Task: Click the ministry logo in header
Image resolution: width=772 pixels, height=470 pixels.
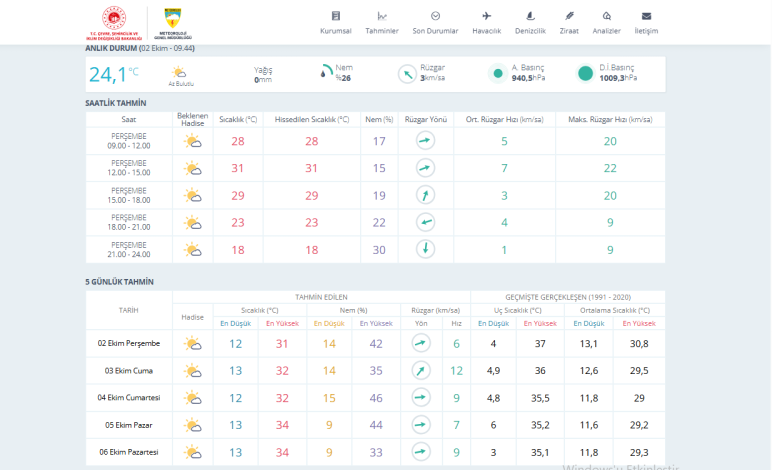Action: click(x=116, y=23)
